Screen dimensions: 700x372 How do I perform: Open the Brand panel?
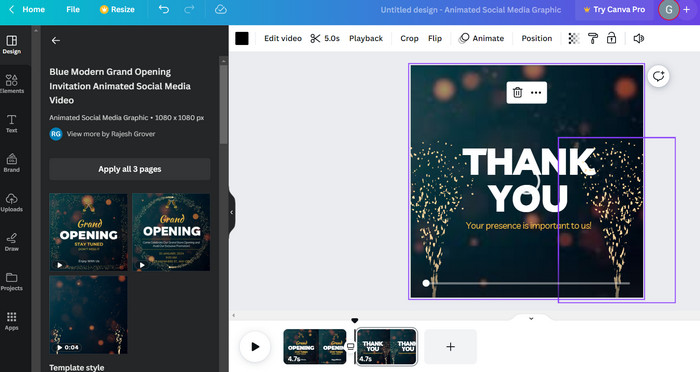point(12,163)
